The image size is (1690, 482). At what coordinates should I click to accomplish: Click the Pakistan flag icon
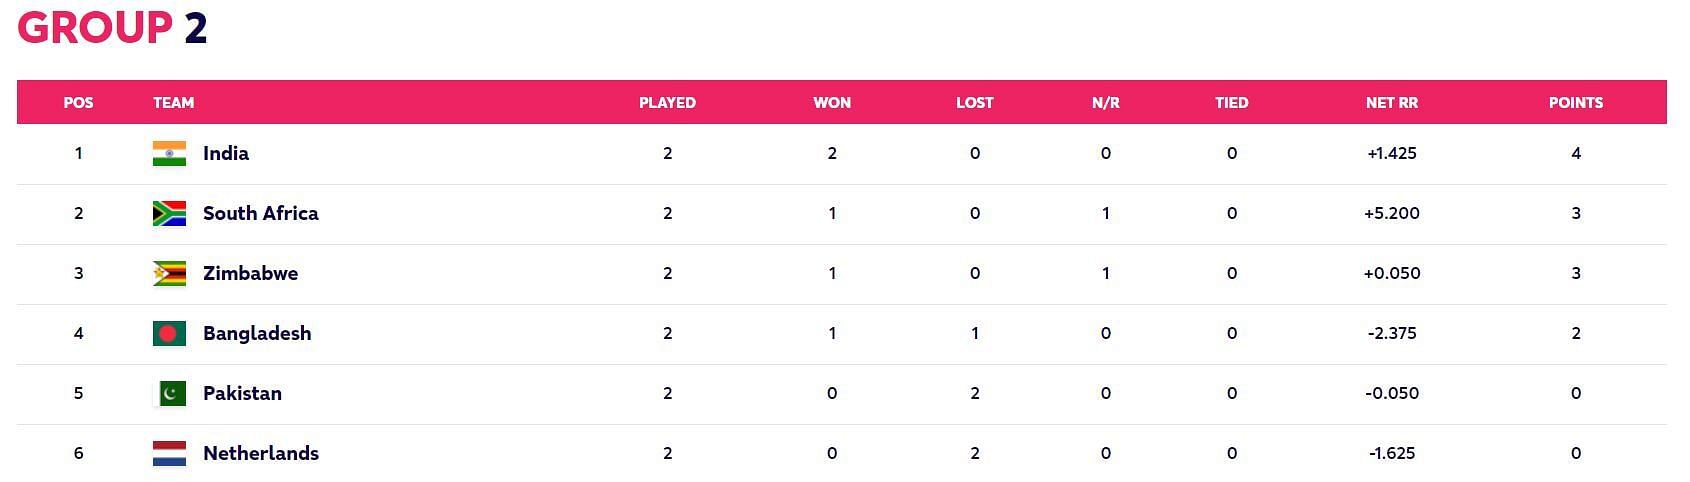coord(170,393)
